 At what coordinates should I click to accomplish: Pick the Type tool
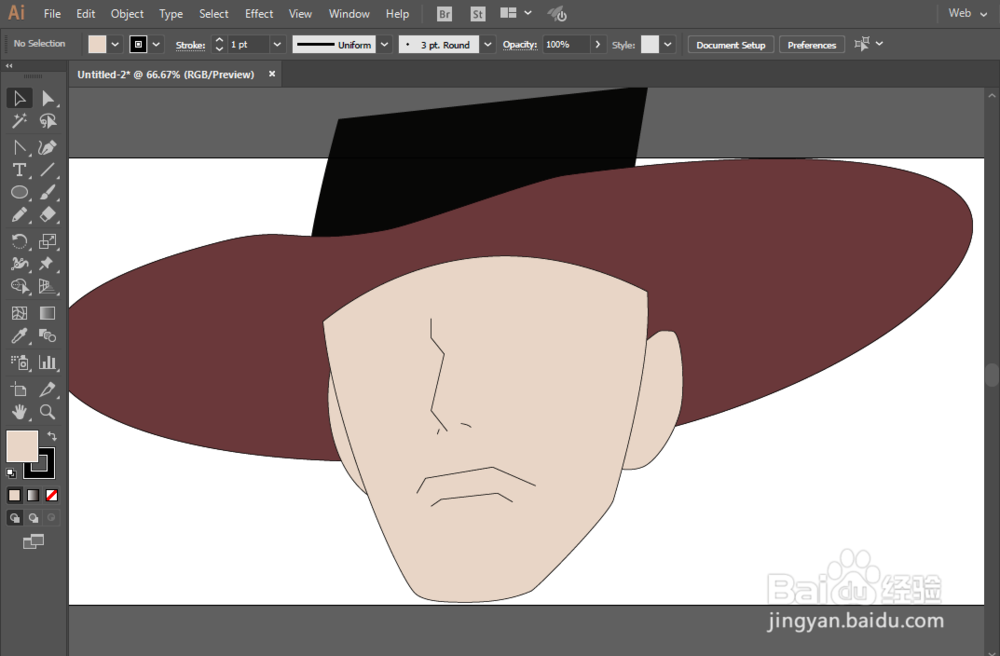[x=19, y=170]
